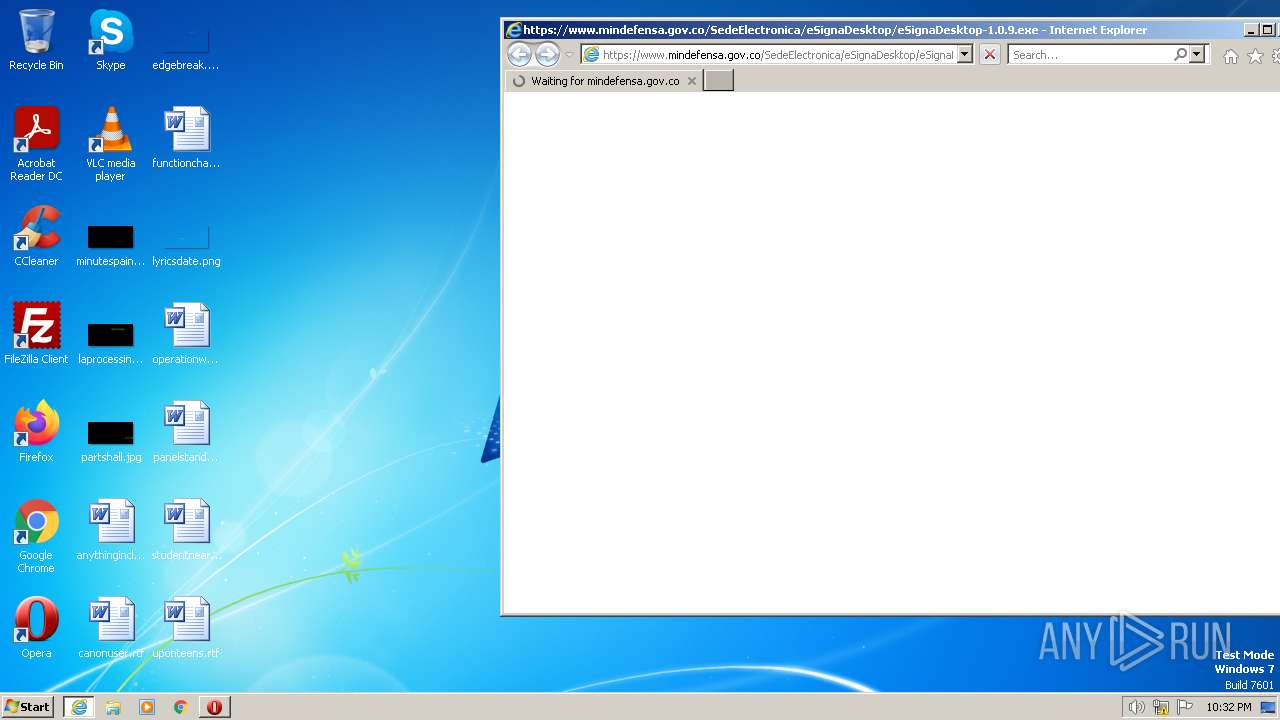
Task: Expand the address bar autocomplete dropdown
Action: point(965,55)
